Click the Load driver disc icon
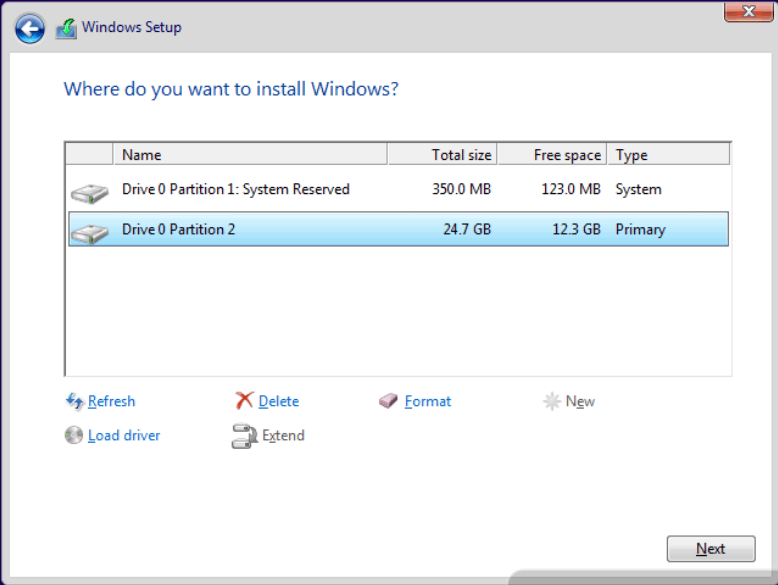Screen dimensions: 778x585 [x=73, y=435]
